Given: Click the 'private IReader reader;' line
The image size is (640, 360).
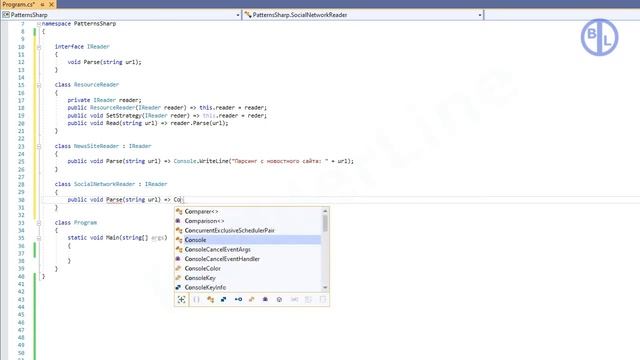Looking at the screenshot, I should pos(104,100).
